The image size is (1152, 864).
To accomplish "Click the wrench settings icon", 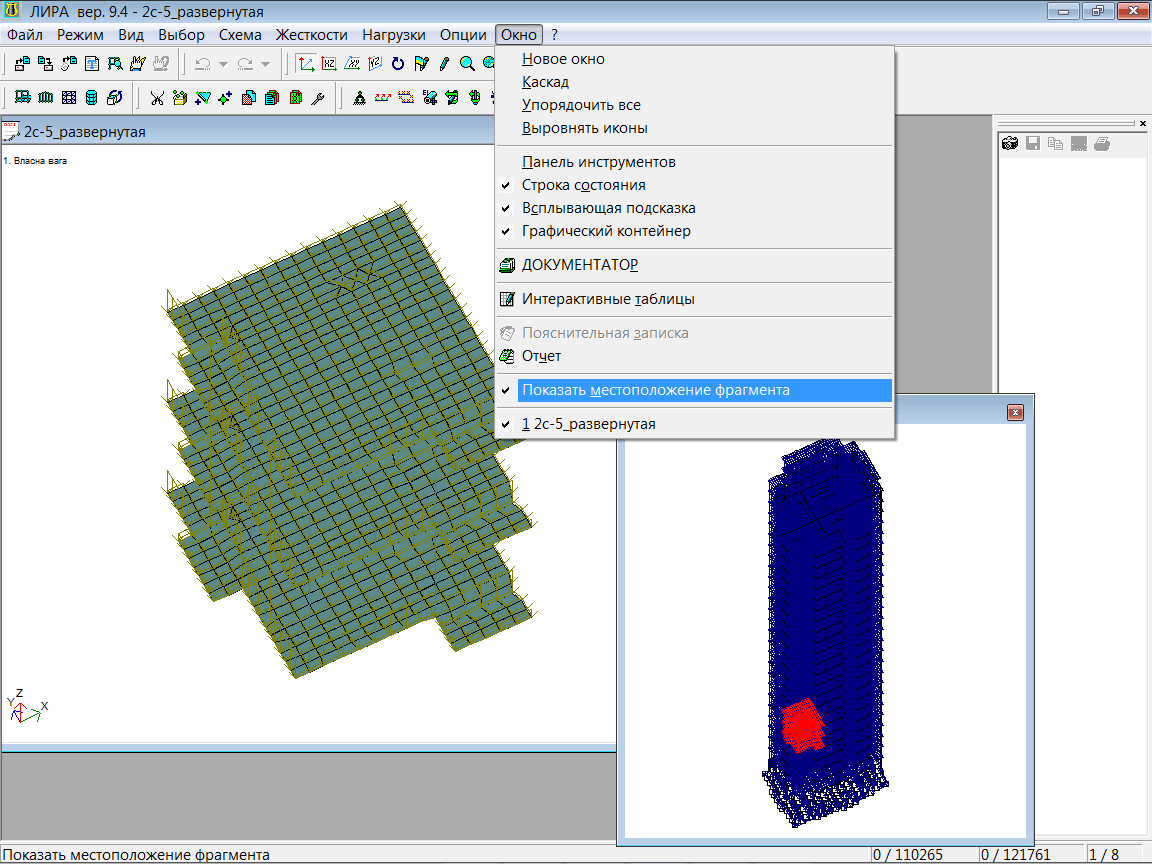I will (318, 98).
